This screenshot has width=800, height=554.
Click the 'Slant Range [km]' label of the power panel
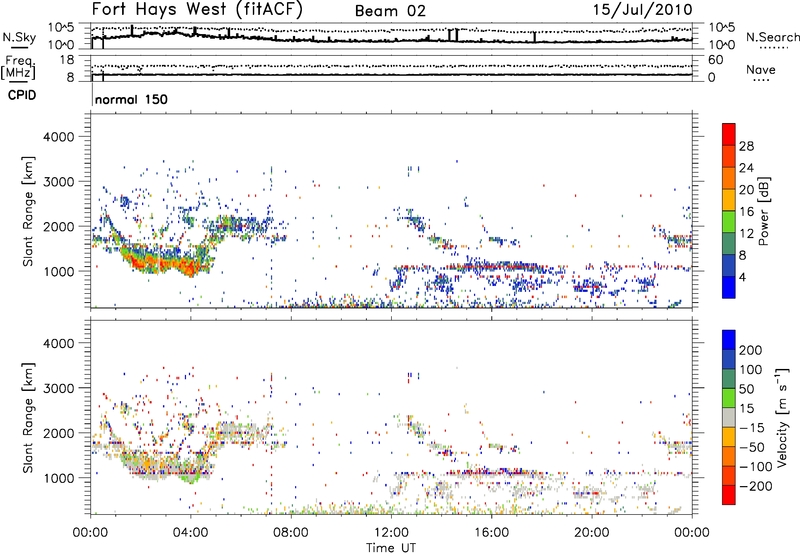pyautogui.click(x=28, y=211)
